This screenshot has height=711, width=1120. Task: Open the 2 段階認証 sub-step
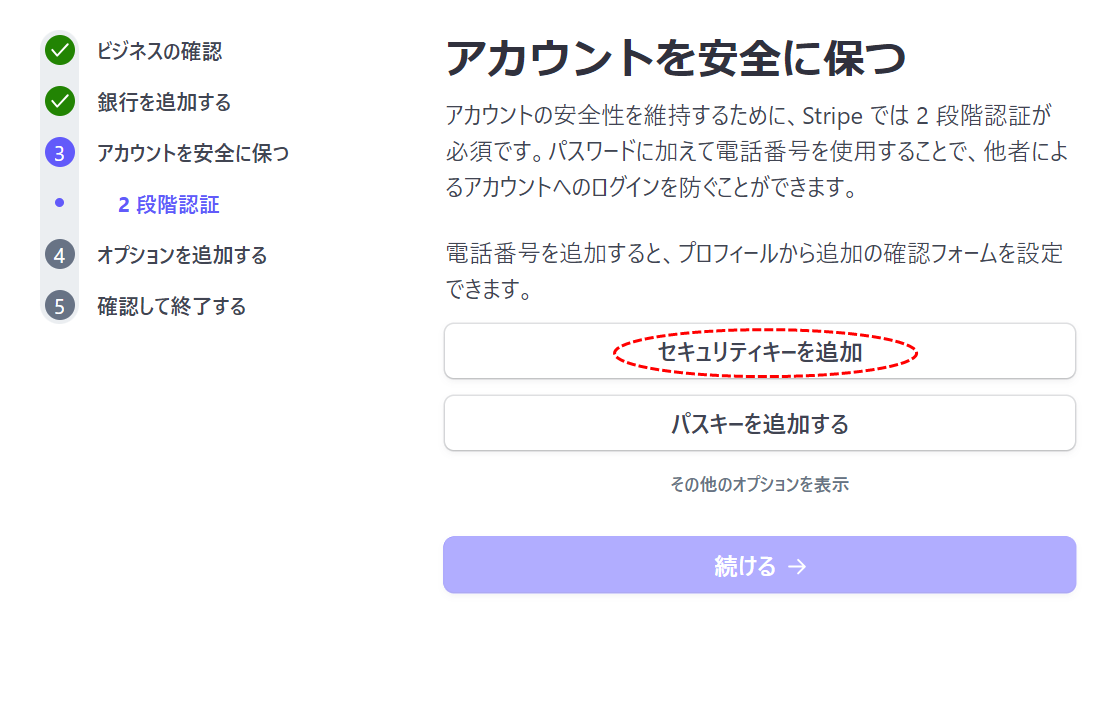coord(168,205)
